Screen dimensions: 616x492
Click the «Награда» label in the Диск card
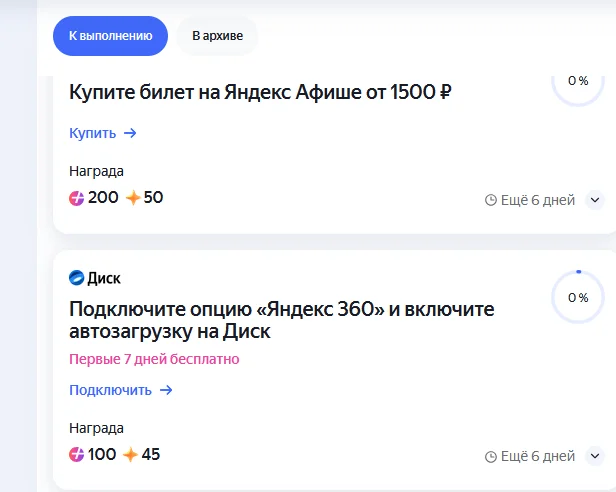pyautogui.click(x=96, y=428)
